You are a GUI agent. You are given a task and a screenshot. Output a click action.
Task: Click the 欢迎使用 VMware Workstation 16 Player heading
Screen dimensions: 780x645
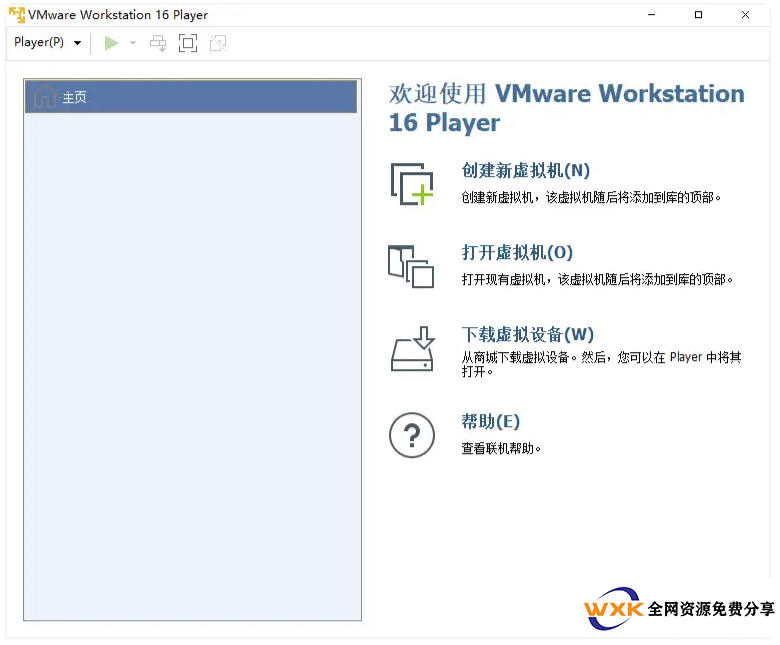[567, 108]
